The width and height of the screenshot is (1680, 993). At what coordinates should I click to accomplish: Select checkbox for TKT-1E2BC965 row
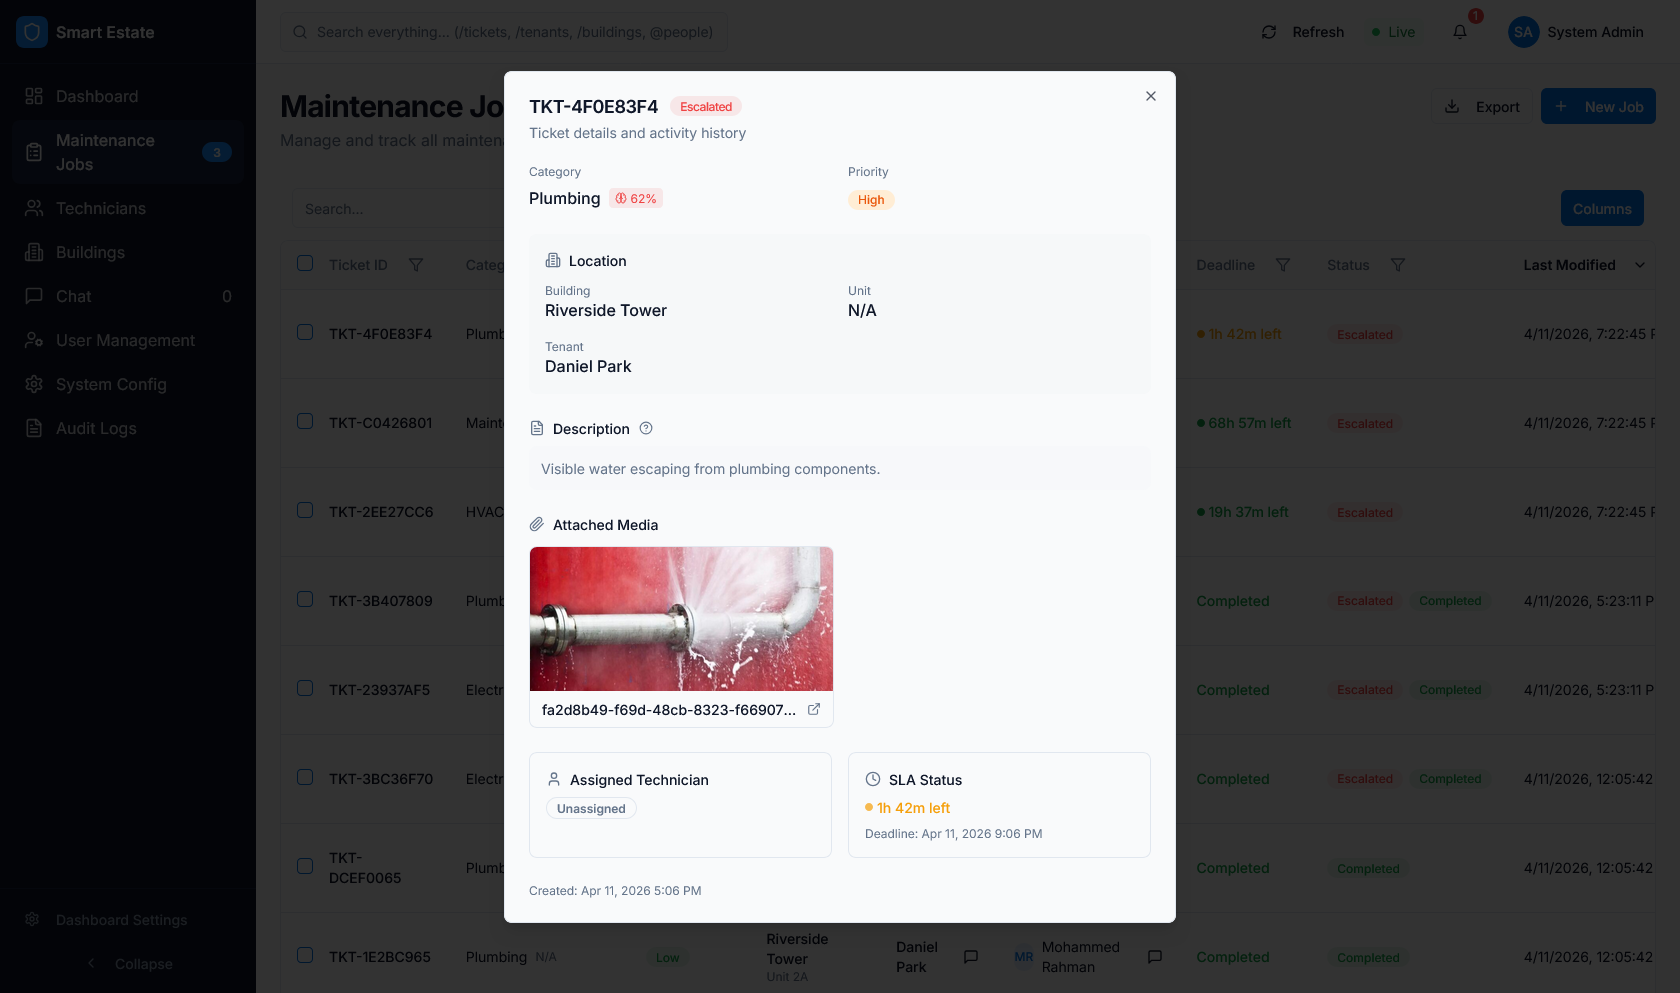305,955
